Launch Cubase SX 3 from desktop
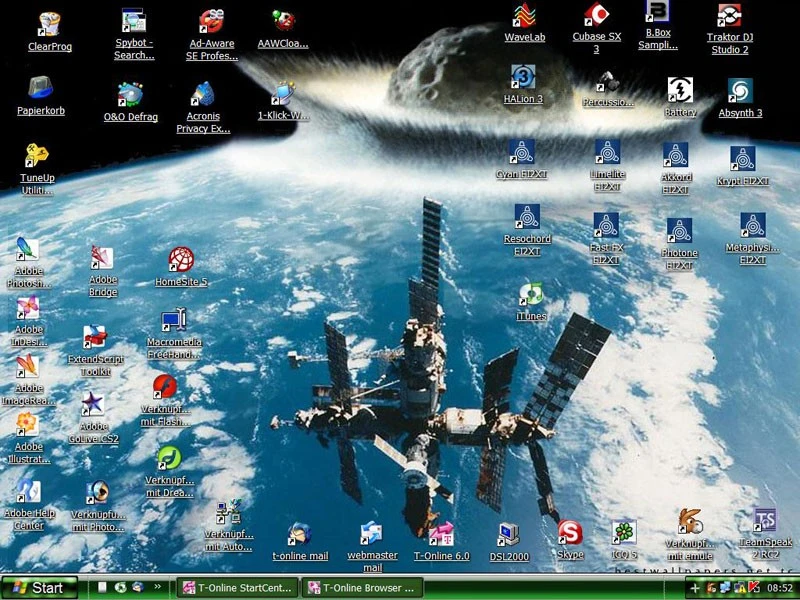The image size is (800, 600). (x=596, y=17)
